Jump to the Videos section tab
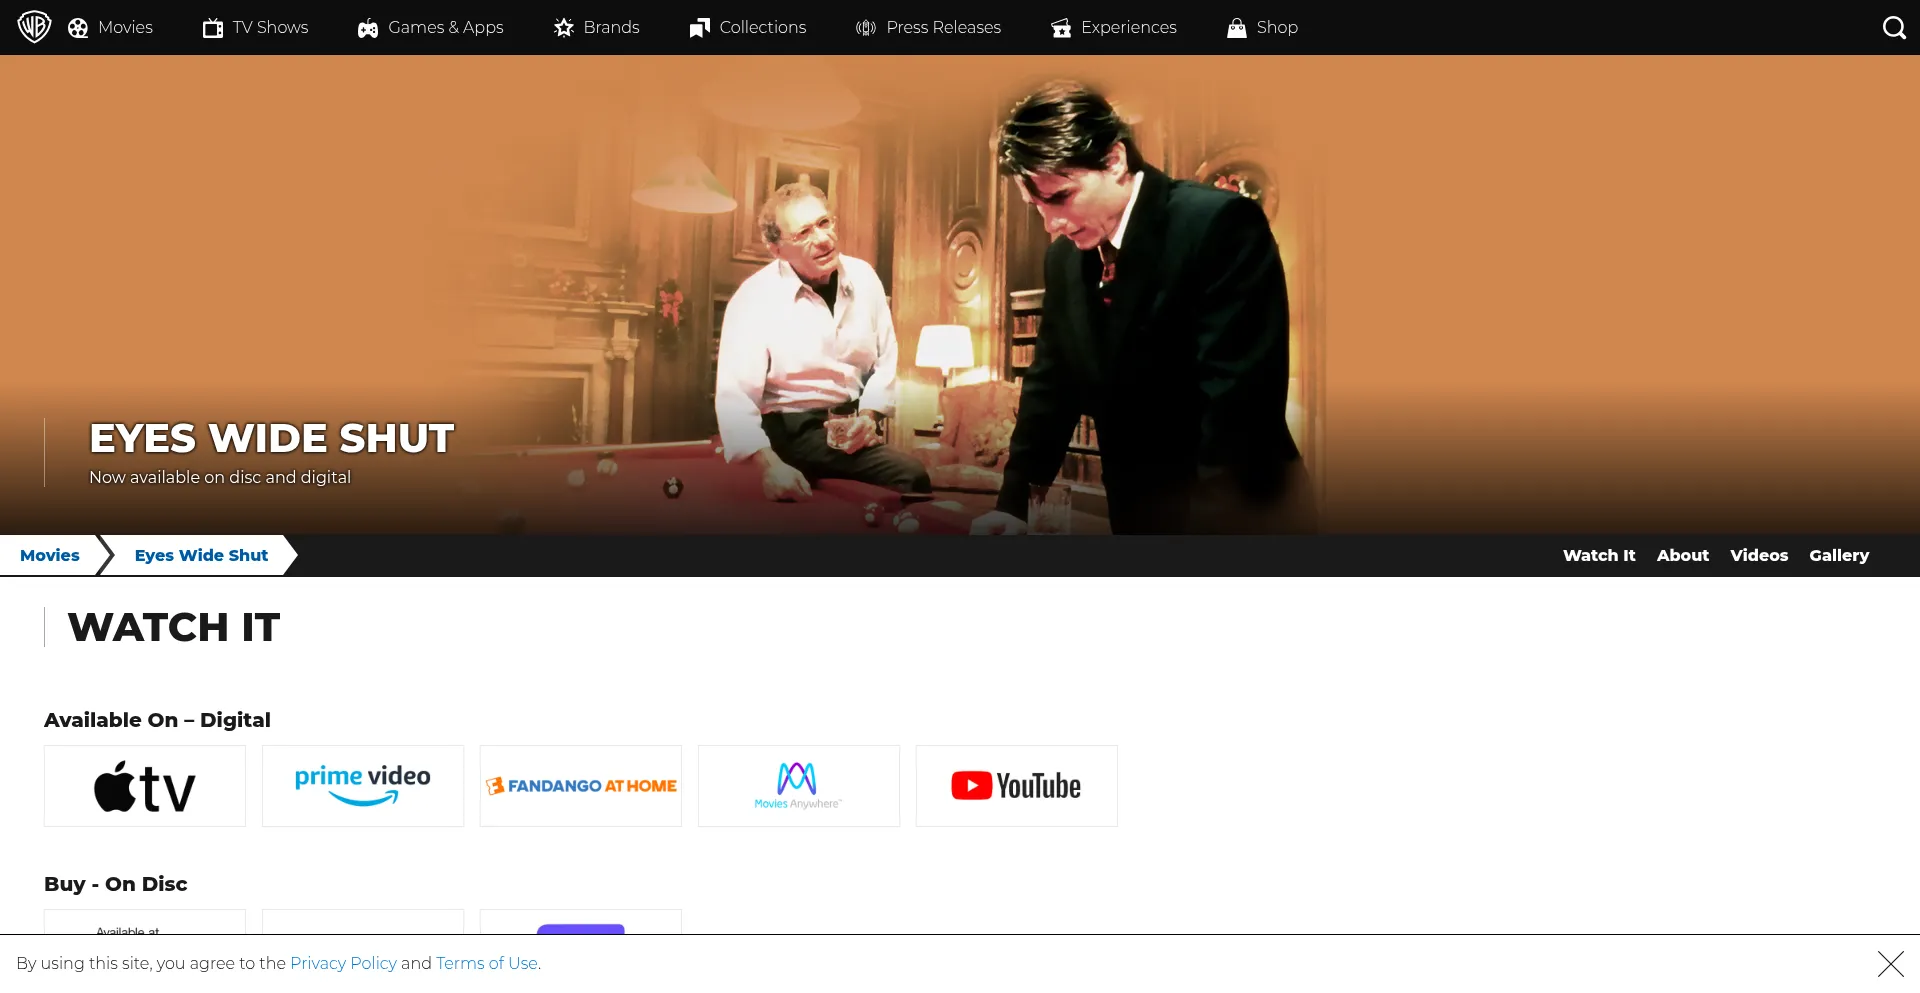 point(1758,555)
